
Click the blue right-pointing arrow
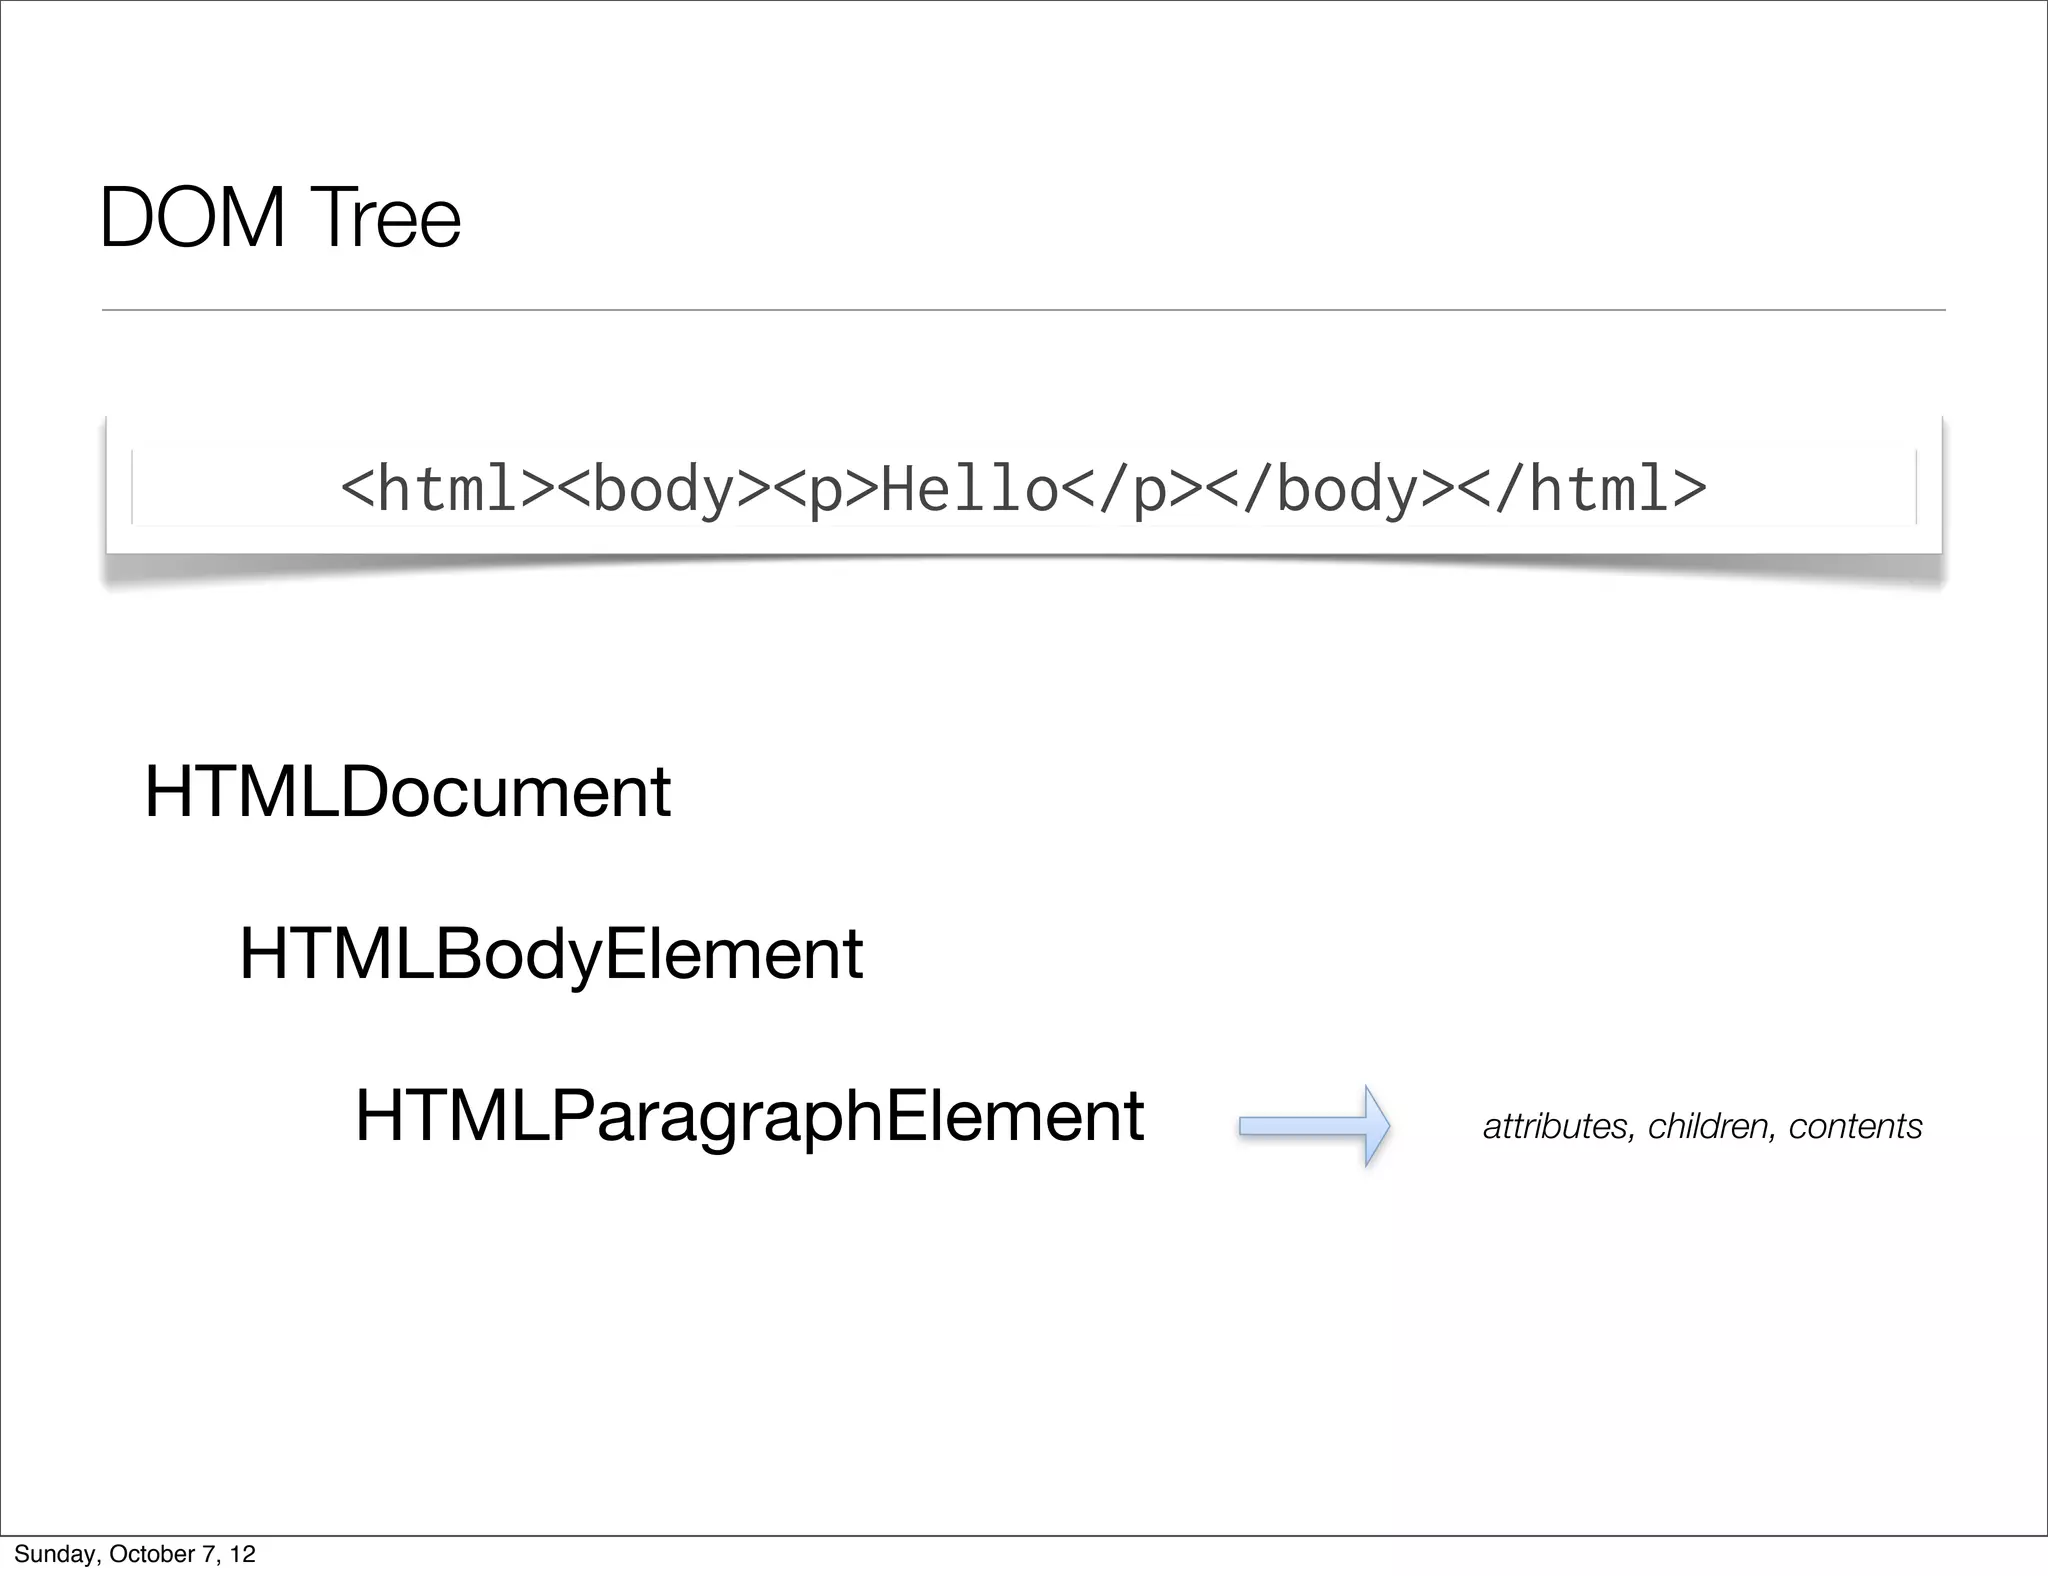(x=1314, y=1126)
